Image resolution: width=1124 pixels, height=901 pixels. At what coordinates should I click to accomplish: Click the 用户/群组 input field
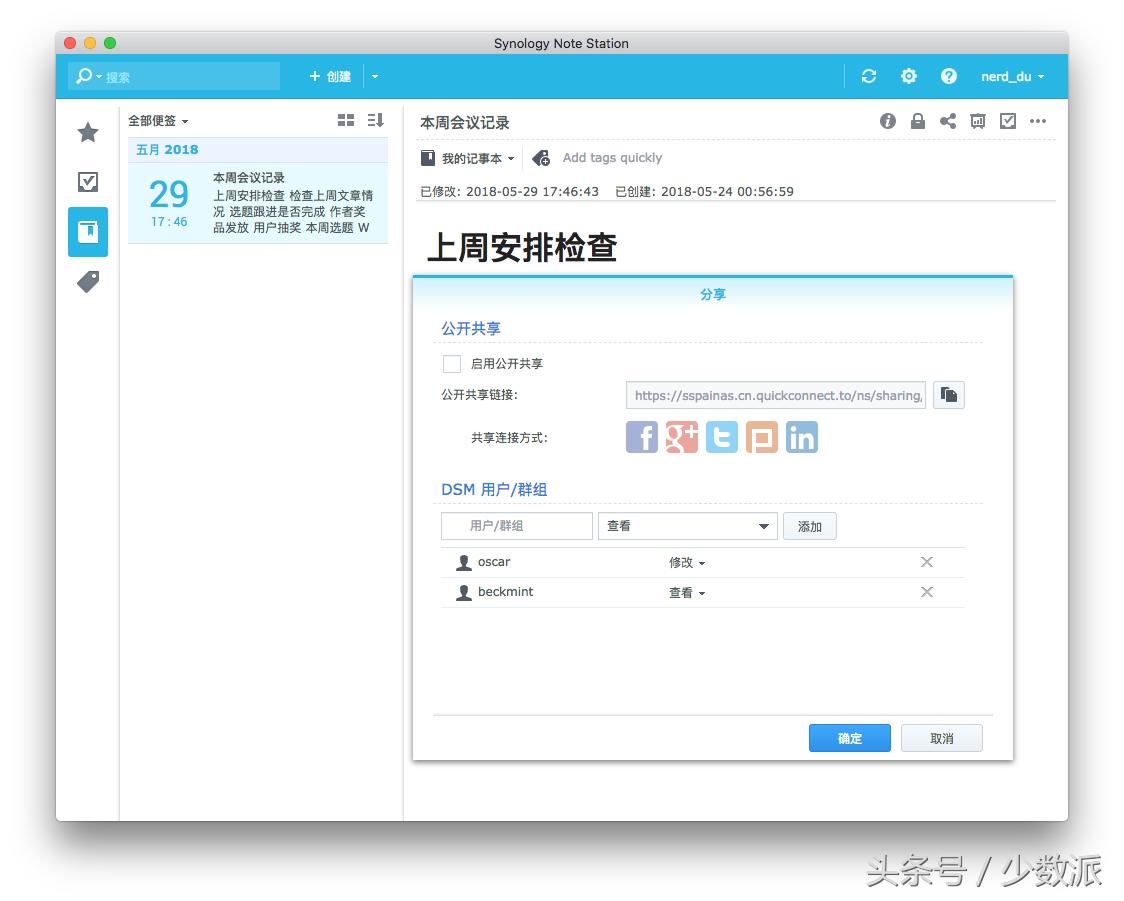point(516,525)
